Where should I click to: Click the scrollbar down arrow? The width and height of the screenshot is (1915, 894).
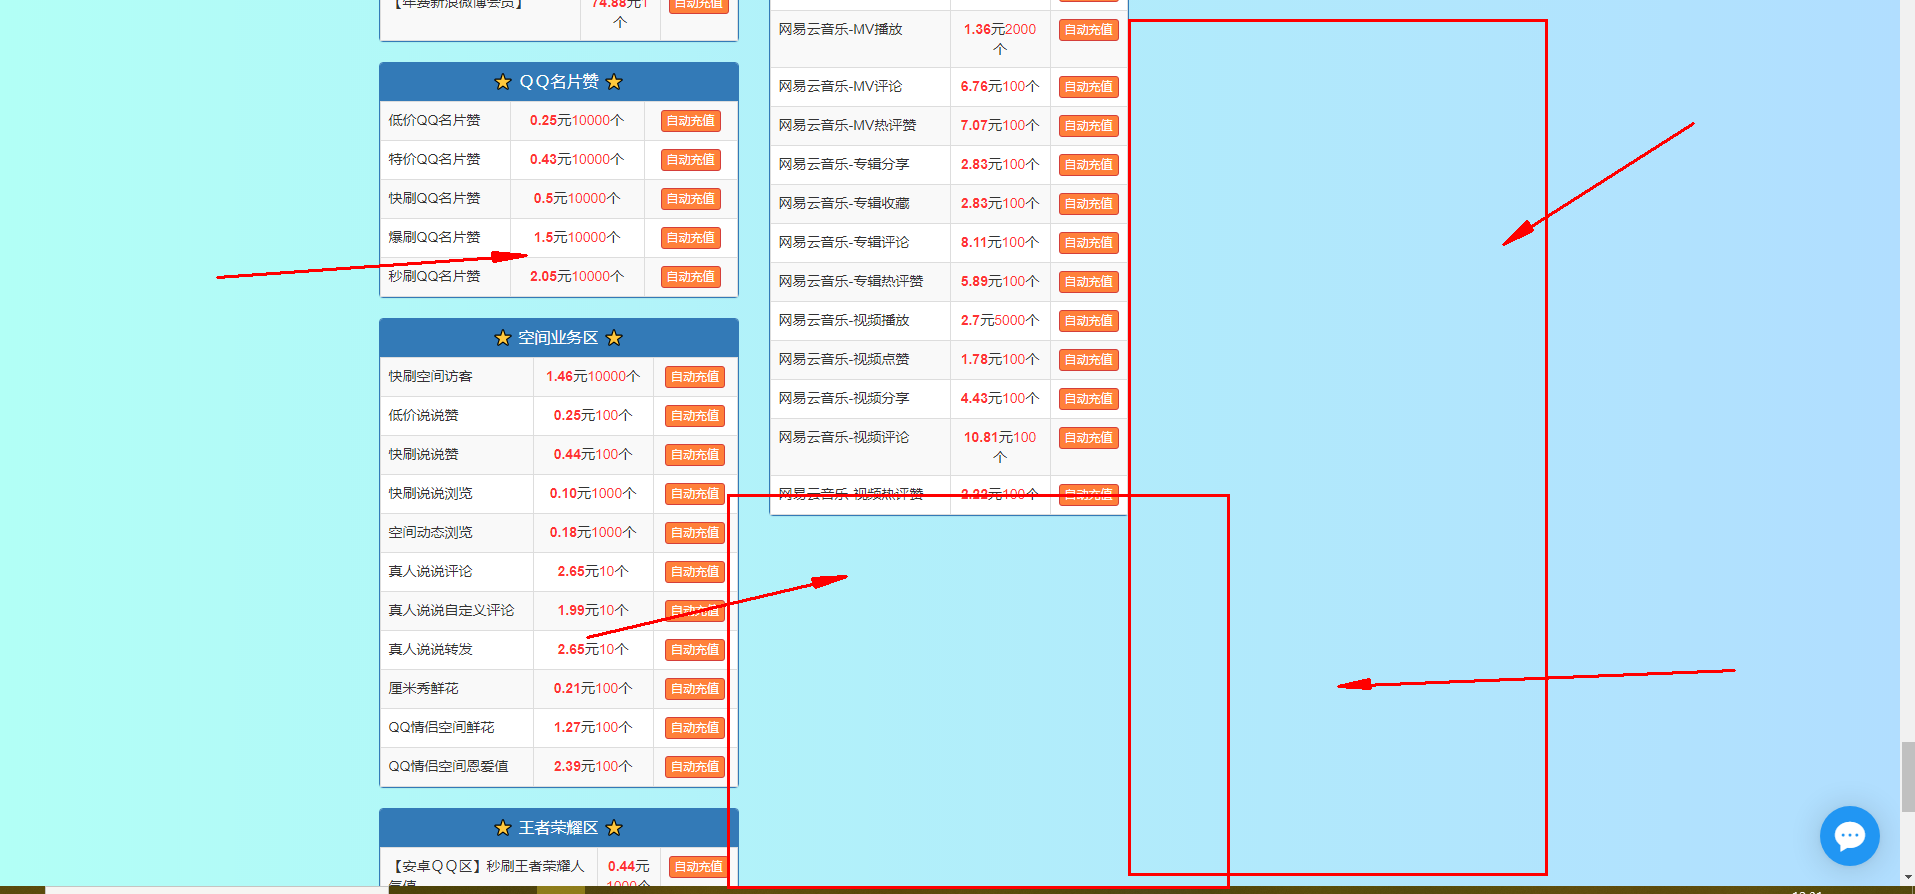coord(1907,877)
